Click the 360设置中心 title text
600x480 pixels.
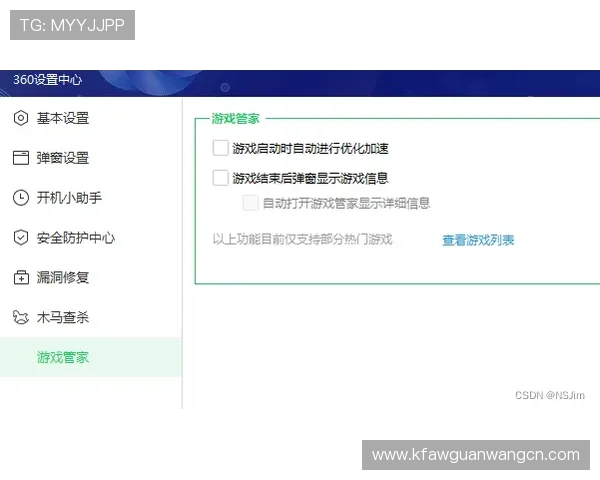47,80
